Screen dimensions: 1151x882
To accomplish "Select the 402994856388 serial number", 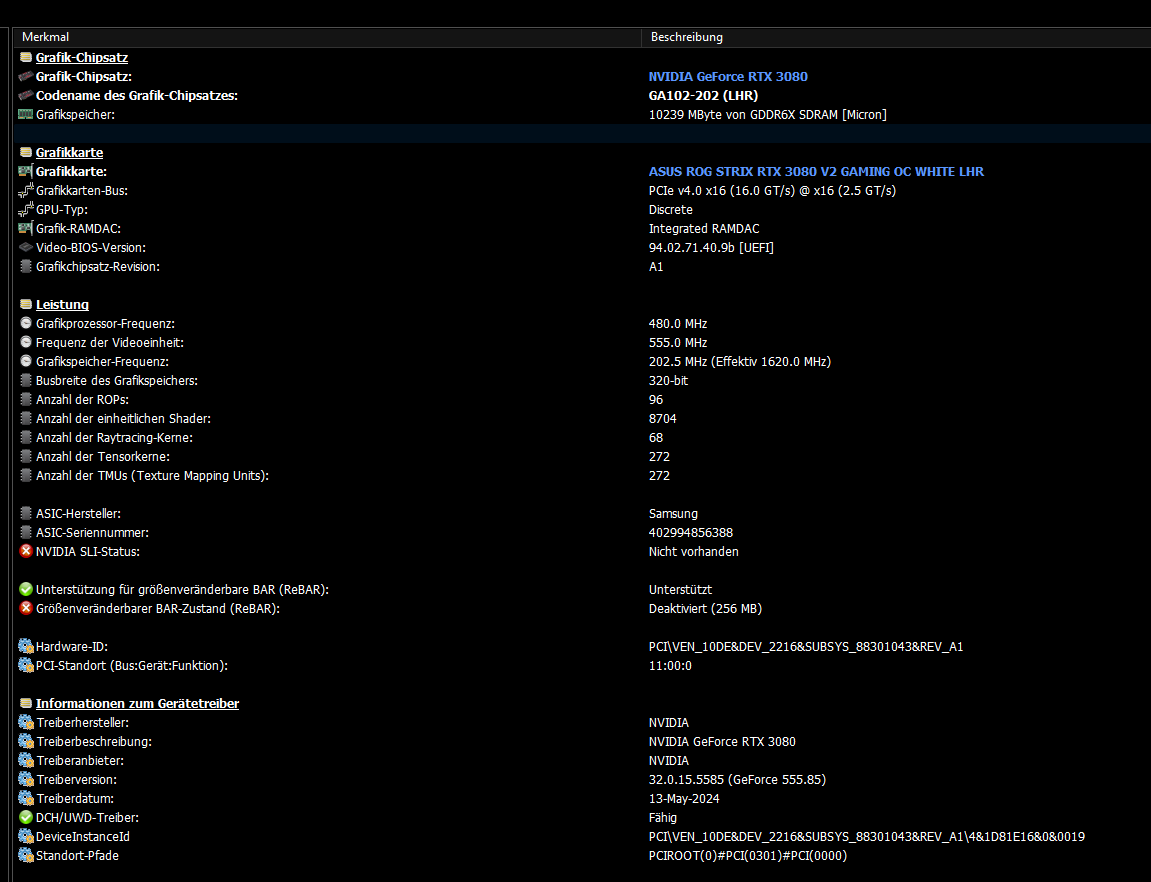I will pos(691,533).
